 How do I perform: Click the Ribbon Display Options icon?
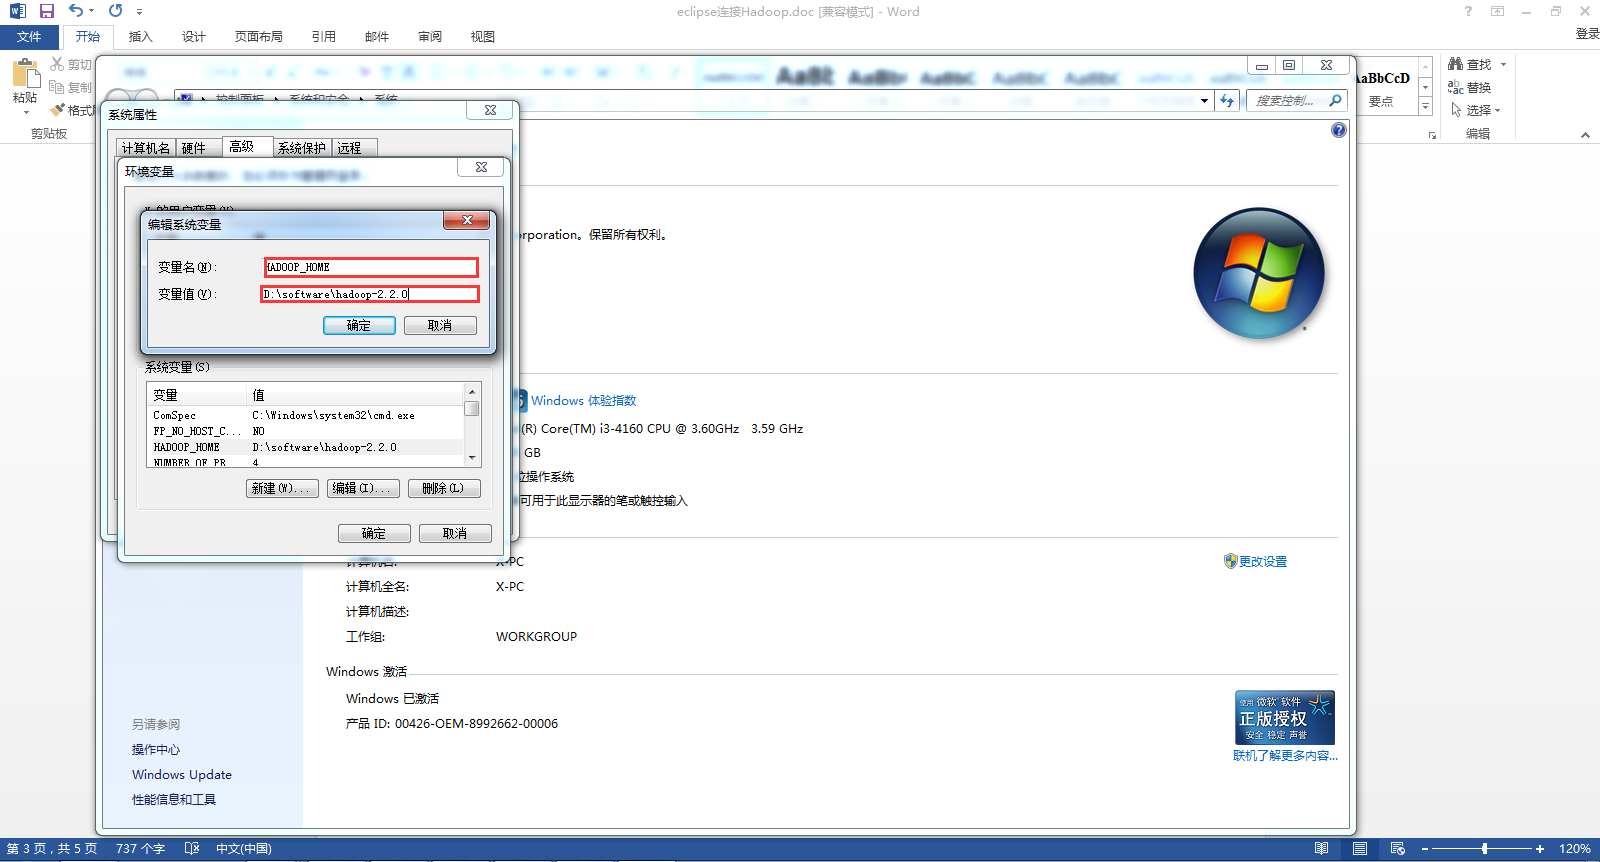coord(1497,11)
